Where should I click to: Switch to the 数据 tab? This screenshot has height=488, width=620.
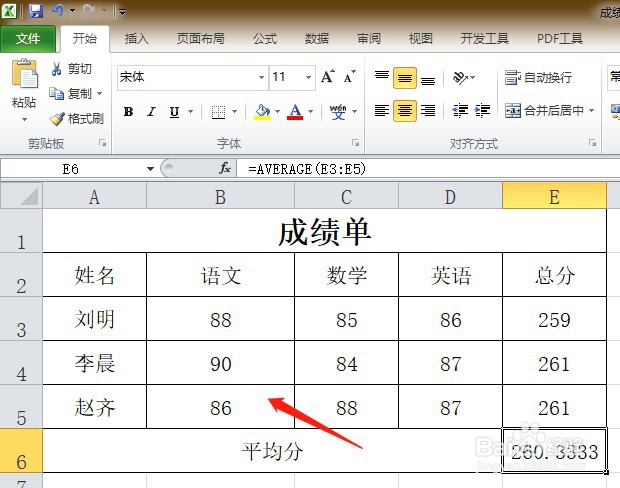(317, 38)
